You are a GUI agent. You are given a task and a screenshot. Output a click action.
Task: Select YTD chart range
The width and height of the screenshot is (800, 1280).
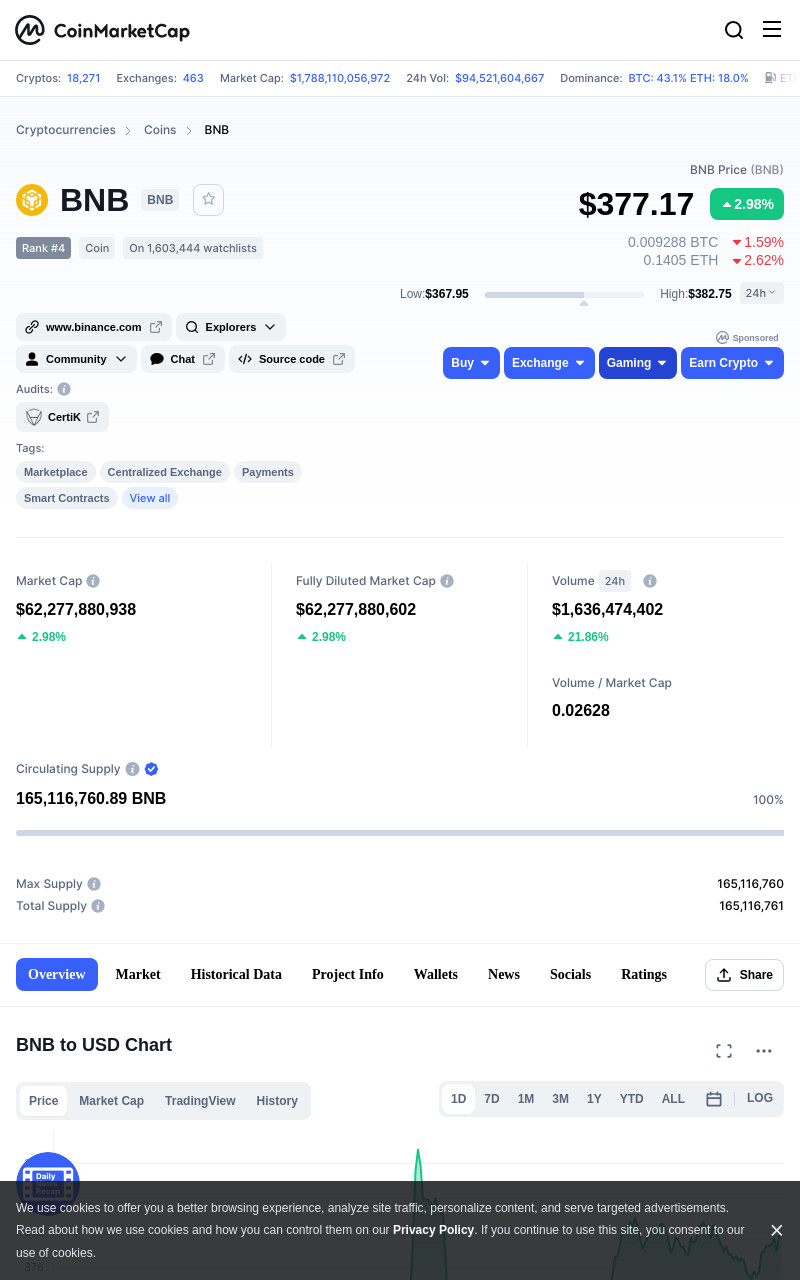pyautogui.click(x=631, y=1099)
